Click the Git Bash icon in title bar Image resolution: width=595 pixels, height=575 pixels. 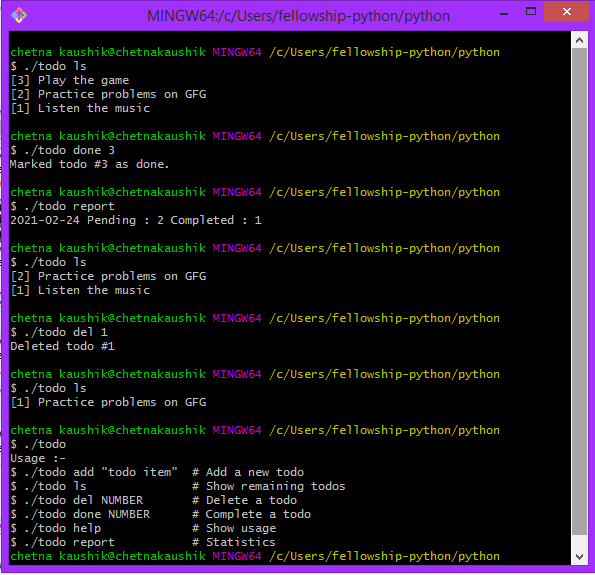point(19,15)
